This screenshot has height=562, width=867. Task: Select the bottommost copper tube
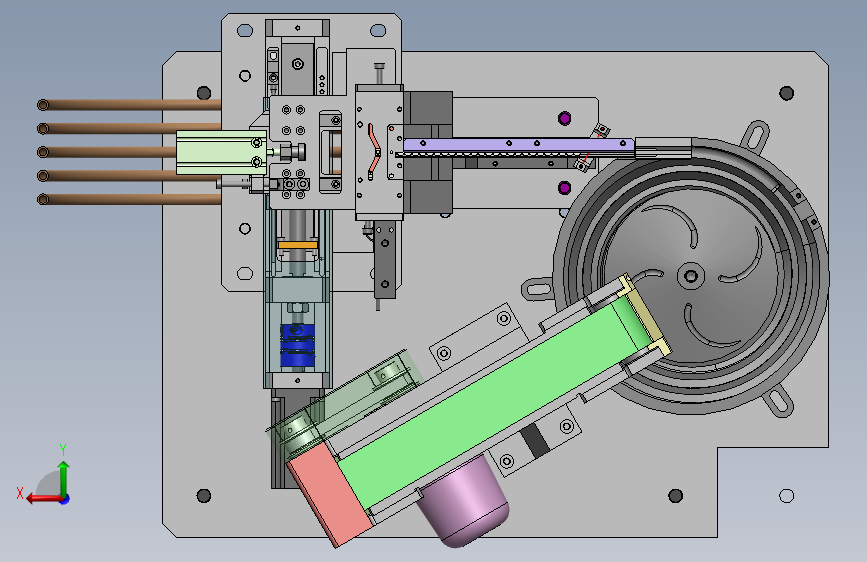click(129, 199)
